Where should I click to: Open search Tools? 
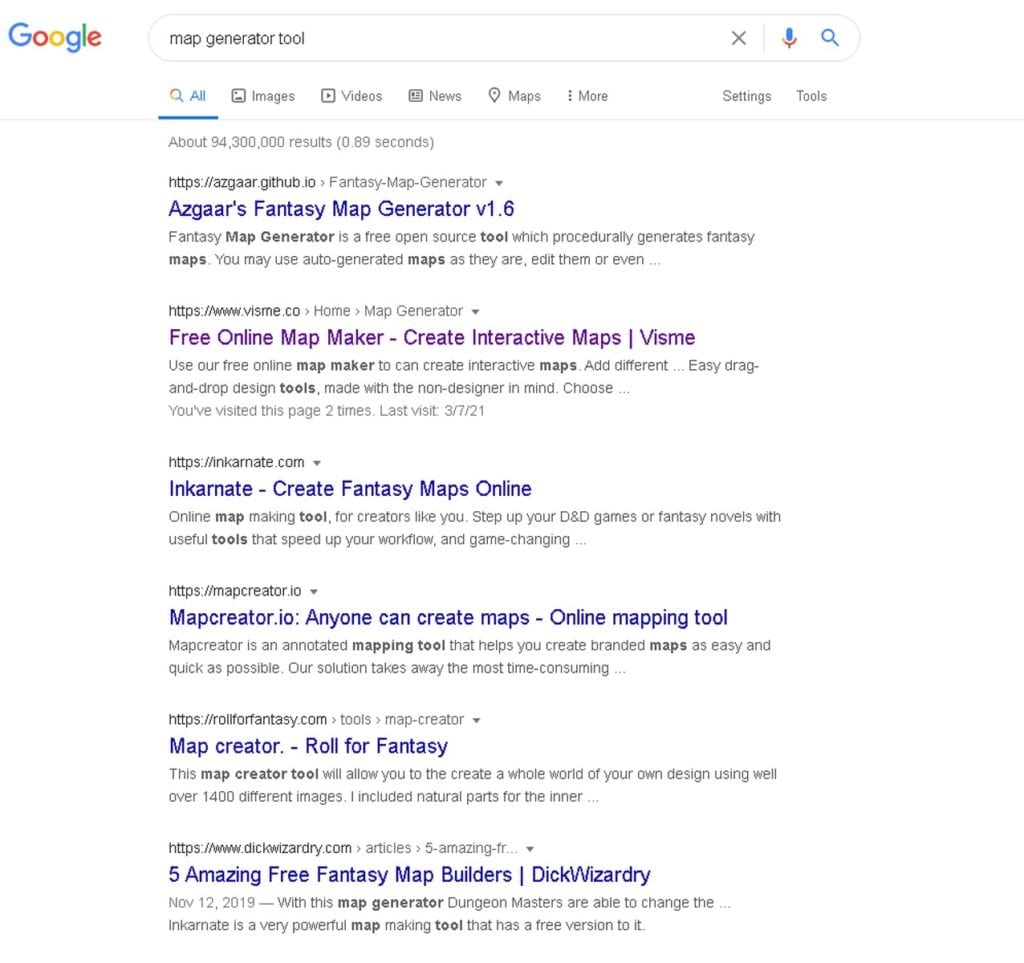811,96
